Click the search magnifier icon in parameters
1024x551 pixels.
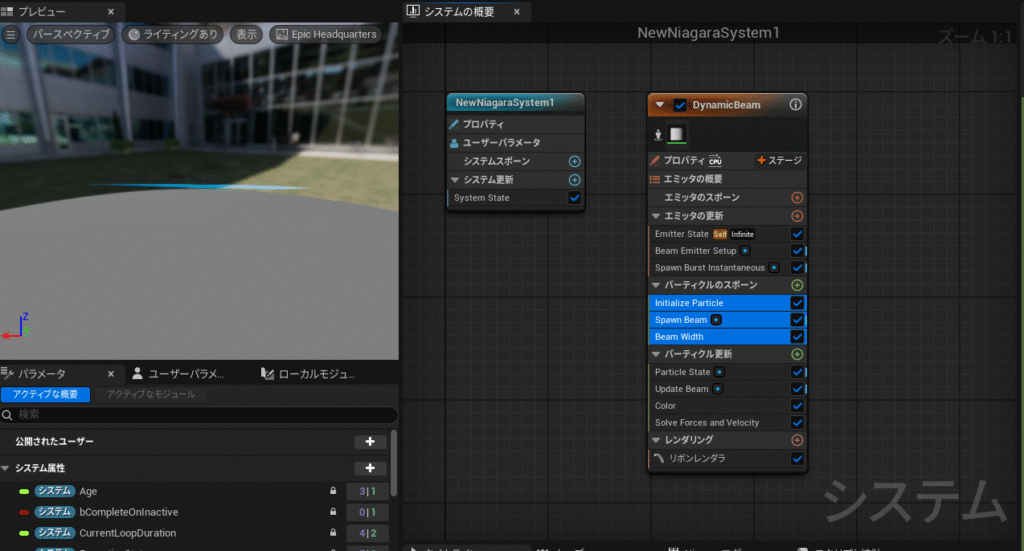click(7, 415)
